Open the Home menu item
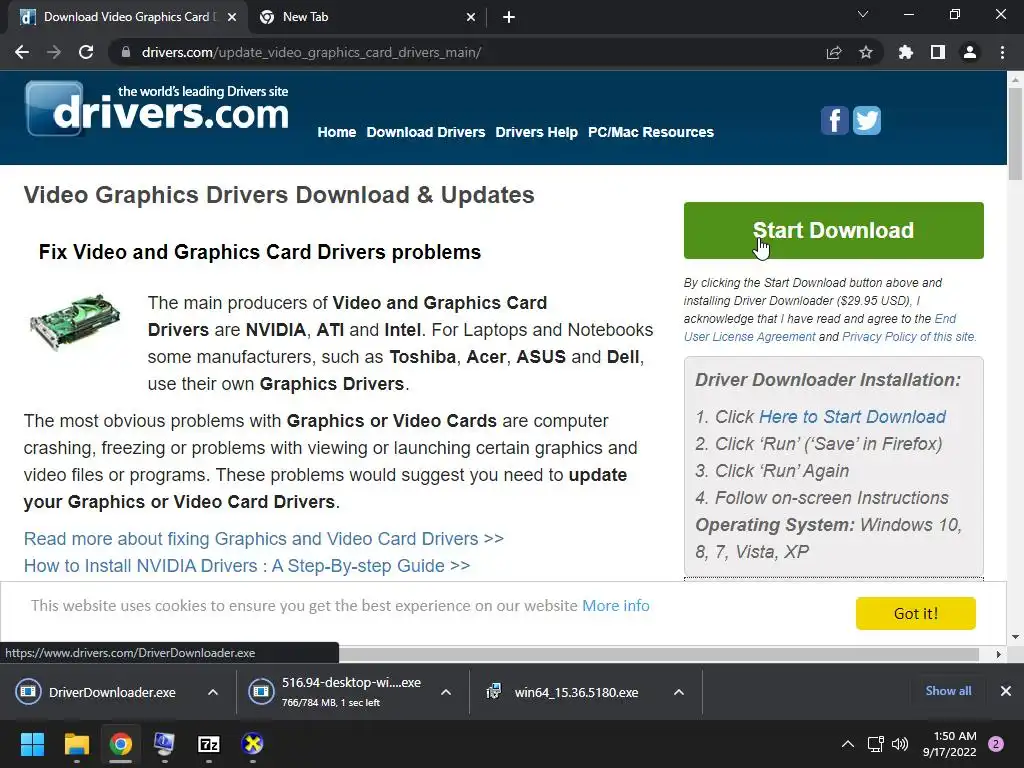Viewport: 1024px width, 768px height. [336, 132]
